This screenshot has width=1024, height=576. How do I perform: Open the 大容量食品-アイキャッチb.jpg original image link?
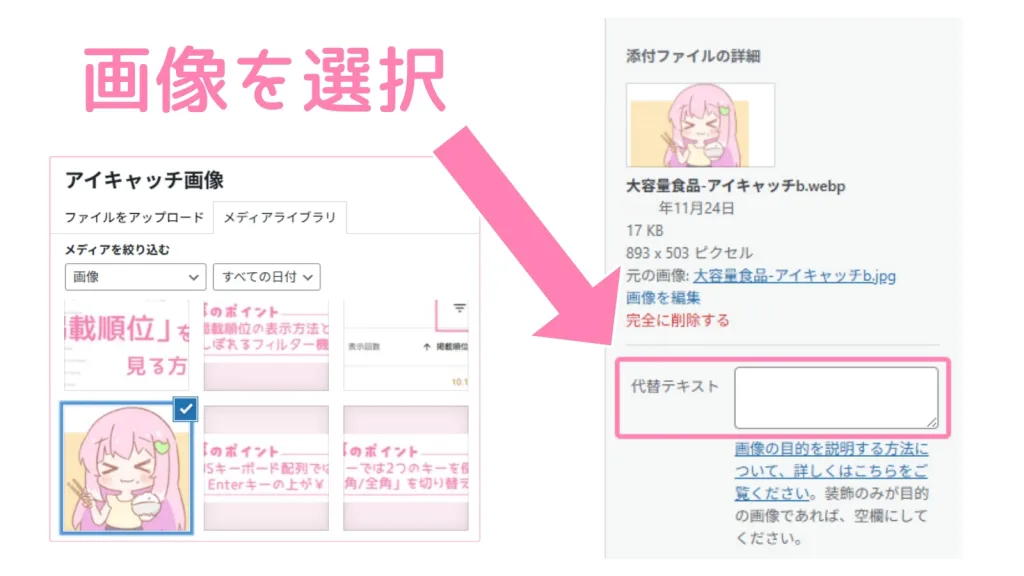(794, 276)
